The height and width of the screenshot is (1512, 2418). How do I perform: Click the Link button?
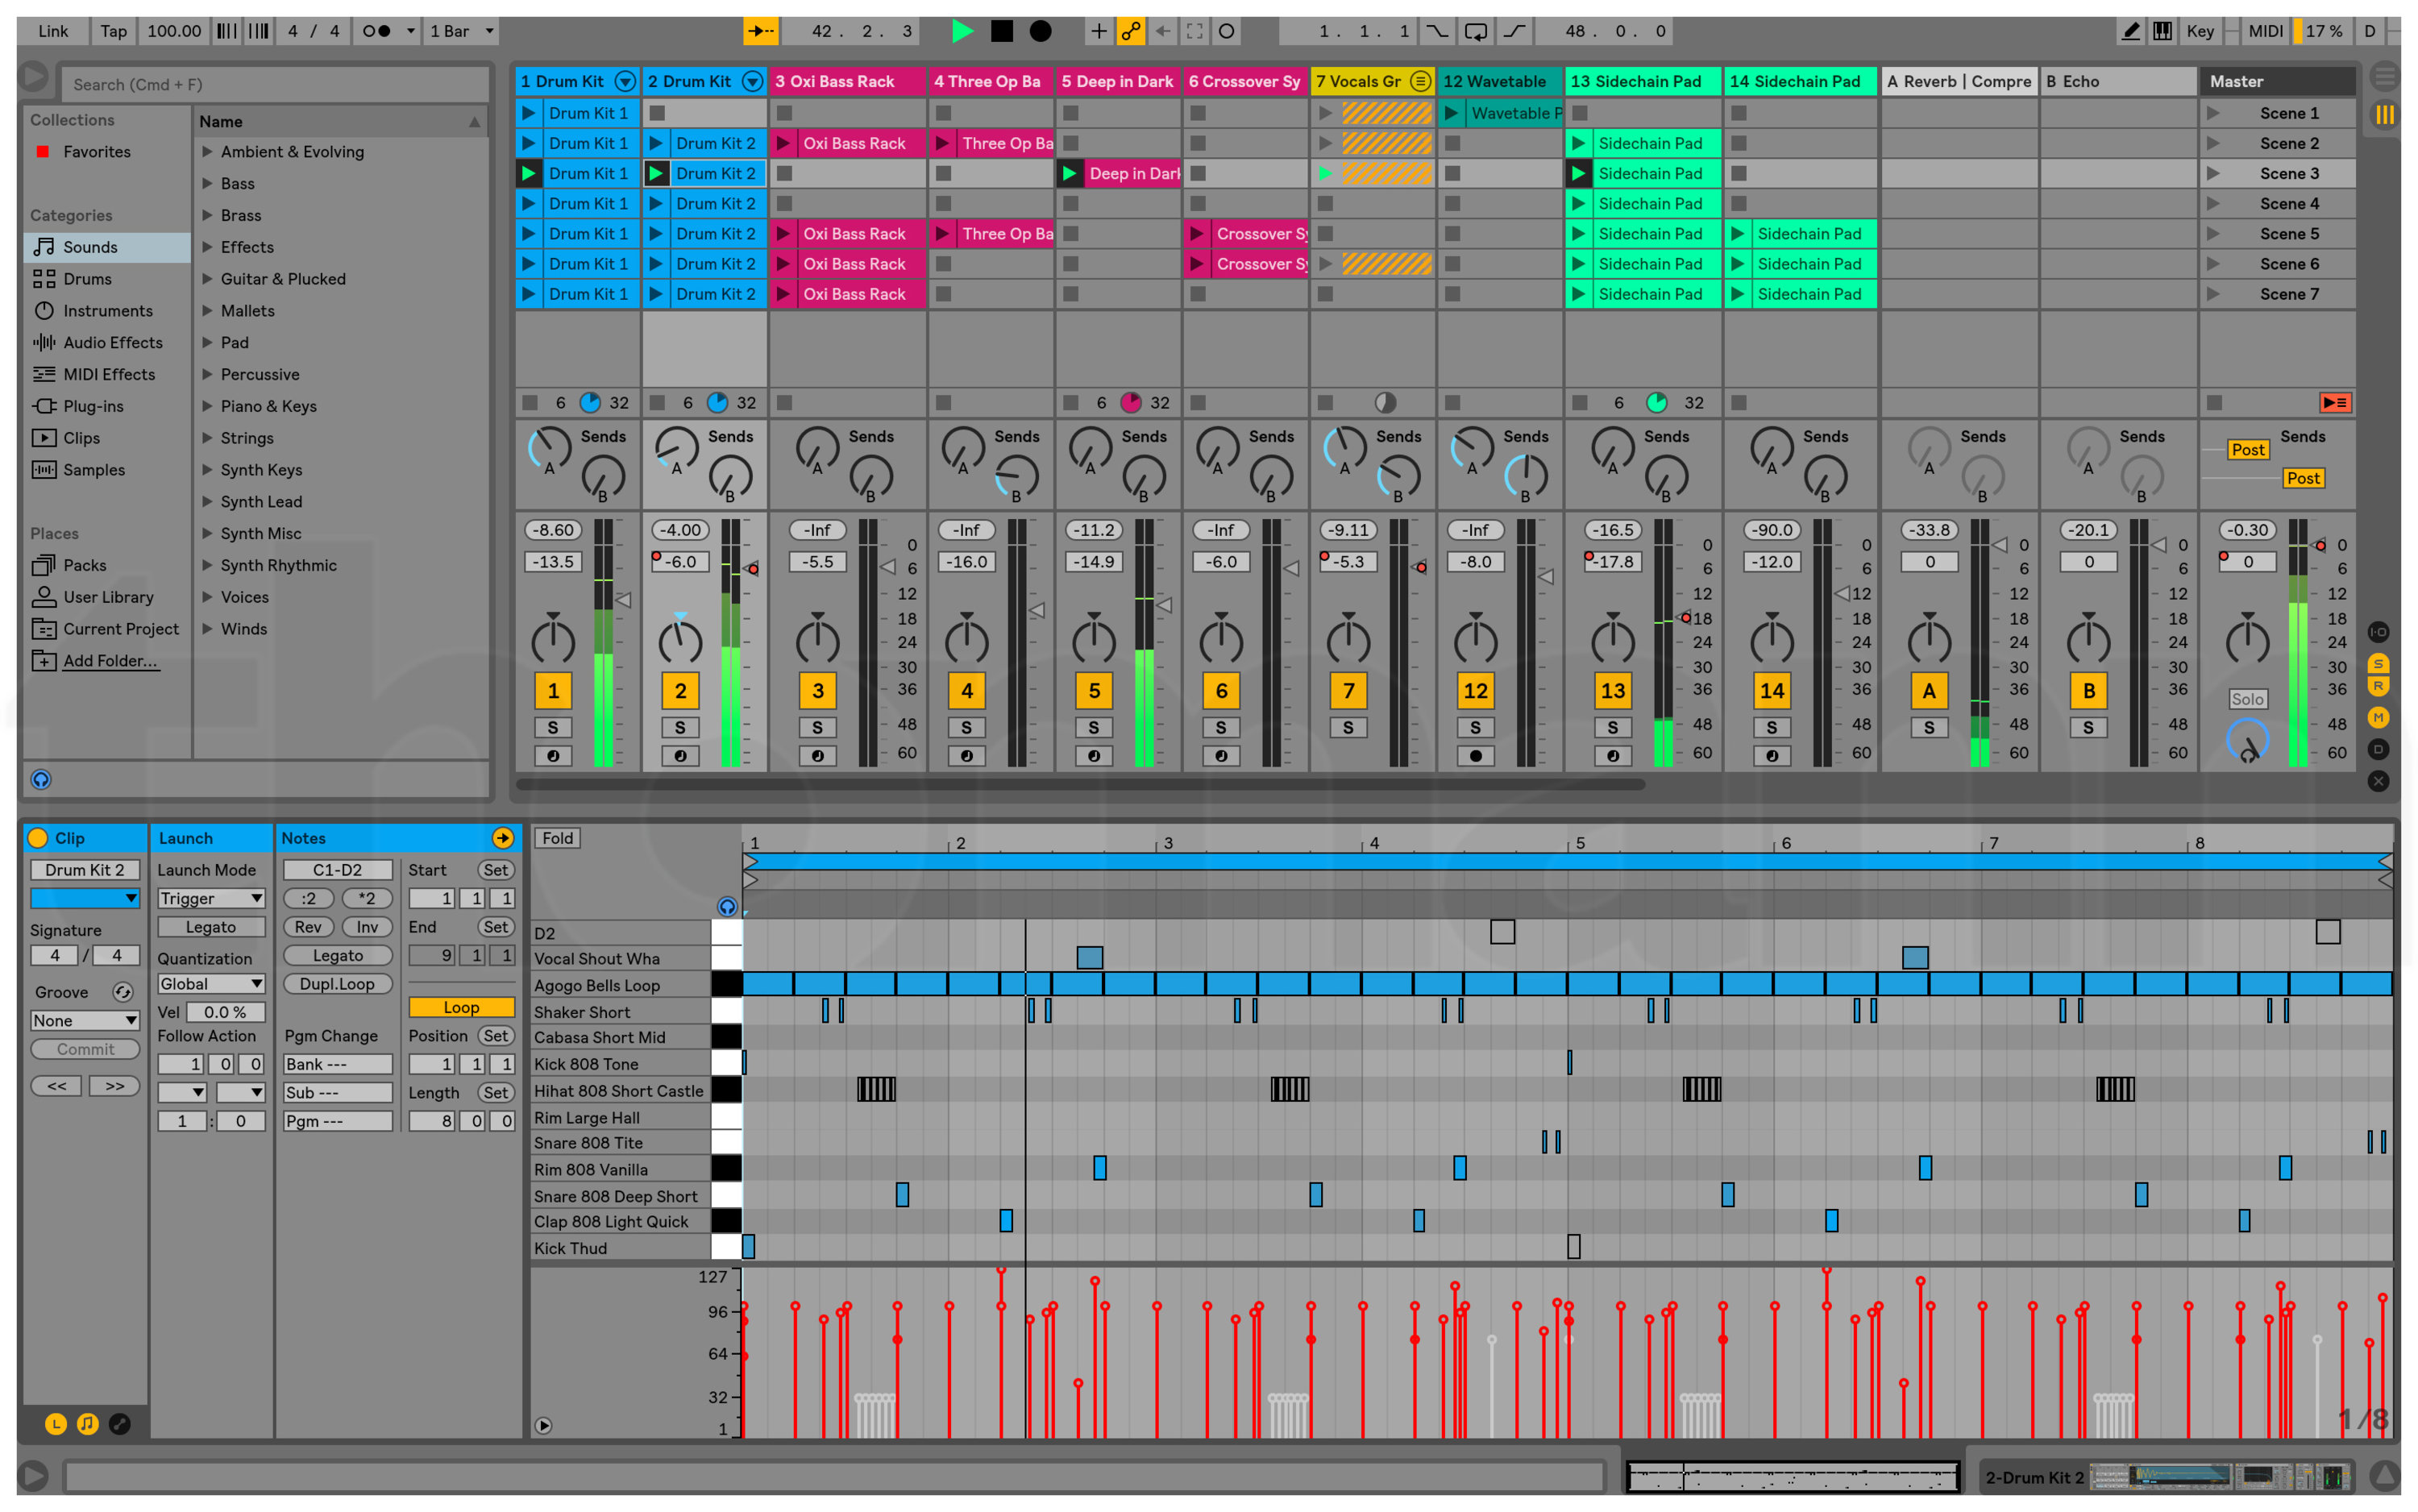tap(53, 31)
